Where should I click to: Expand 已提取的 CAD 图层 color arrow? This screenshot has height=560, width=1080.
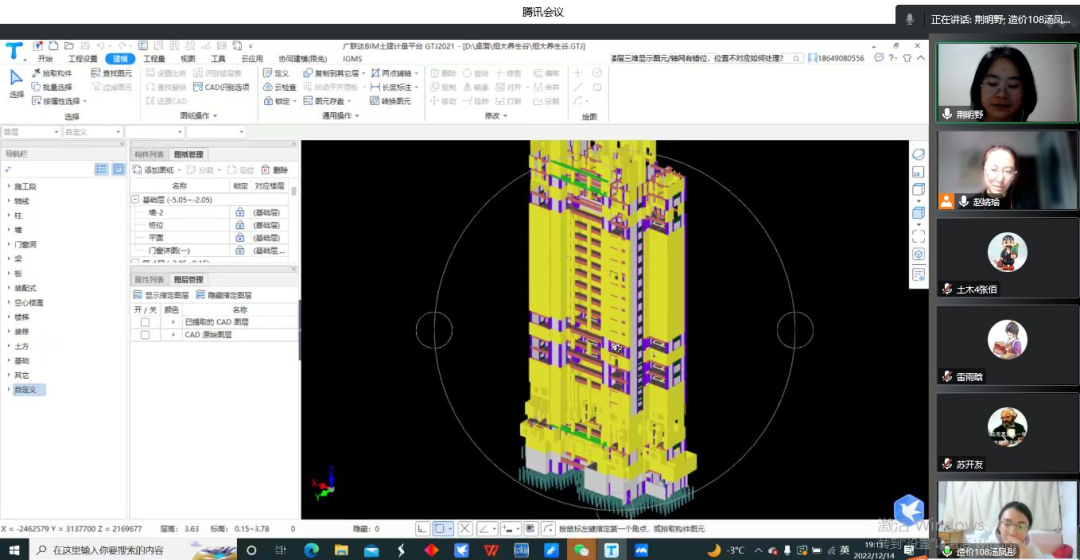click(172, 322)
